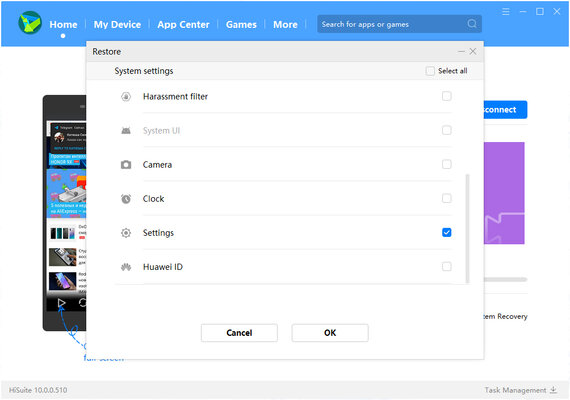Click the Camera item icon

[x=126, y=165]
